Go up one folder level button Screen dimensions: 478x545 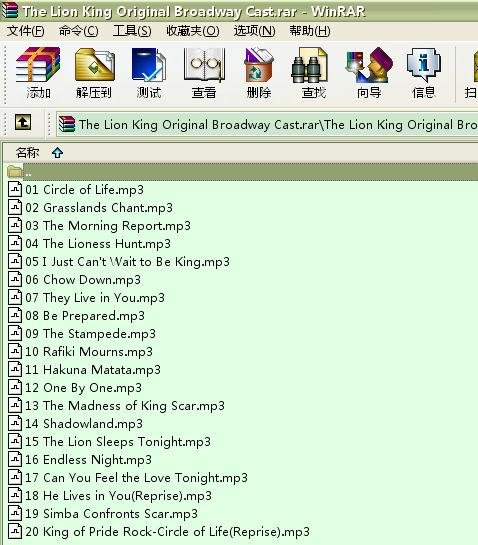click(23, 122)
